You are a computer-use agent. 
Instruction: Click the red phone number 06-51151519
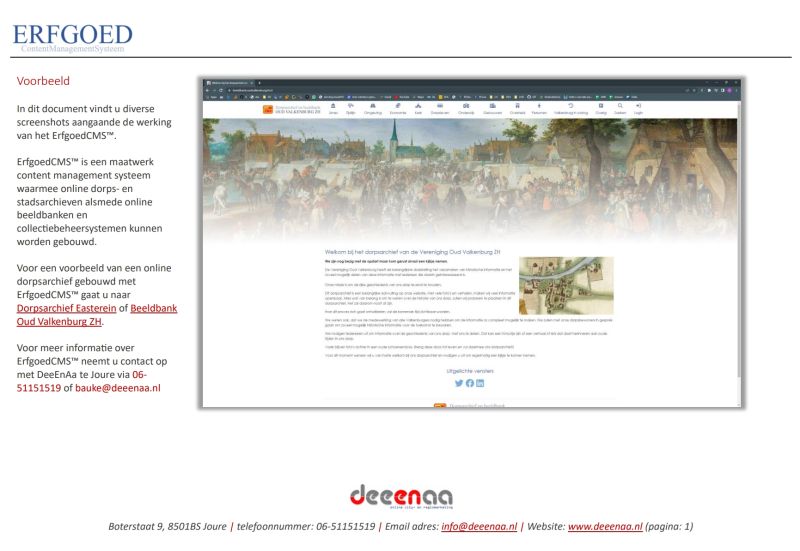click(x=82, y=381)
